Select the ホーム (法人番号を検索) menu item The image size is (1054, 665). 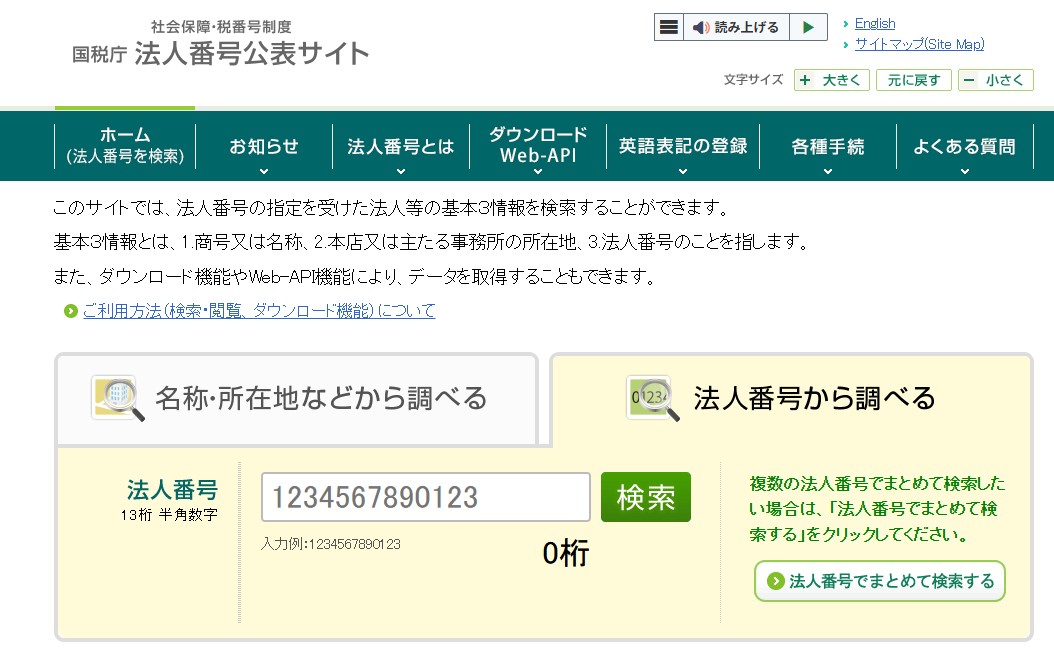point(125,146)
